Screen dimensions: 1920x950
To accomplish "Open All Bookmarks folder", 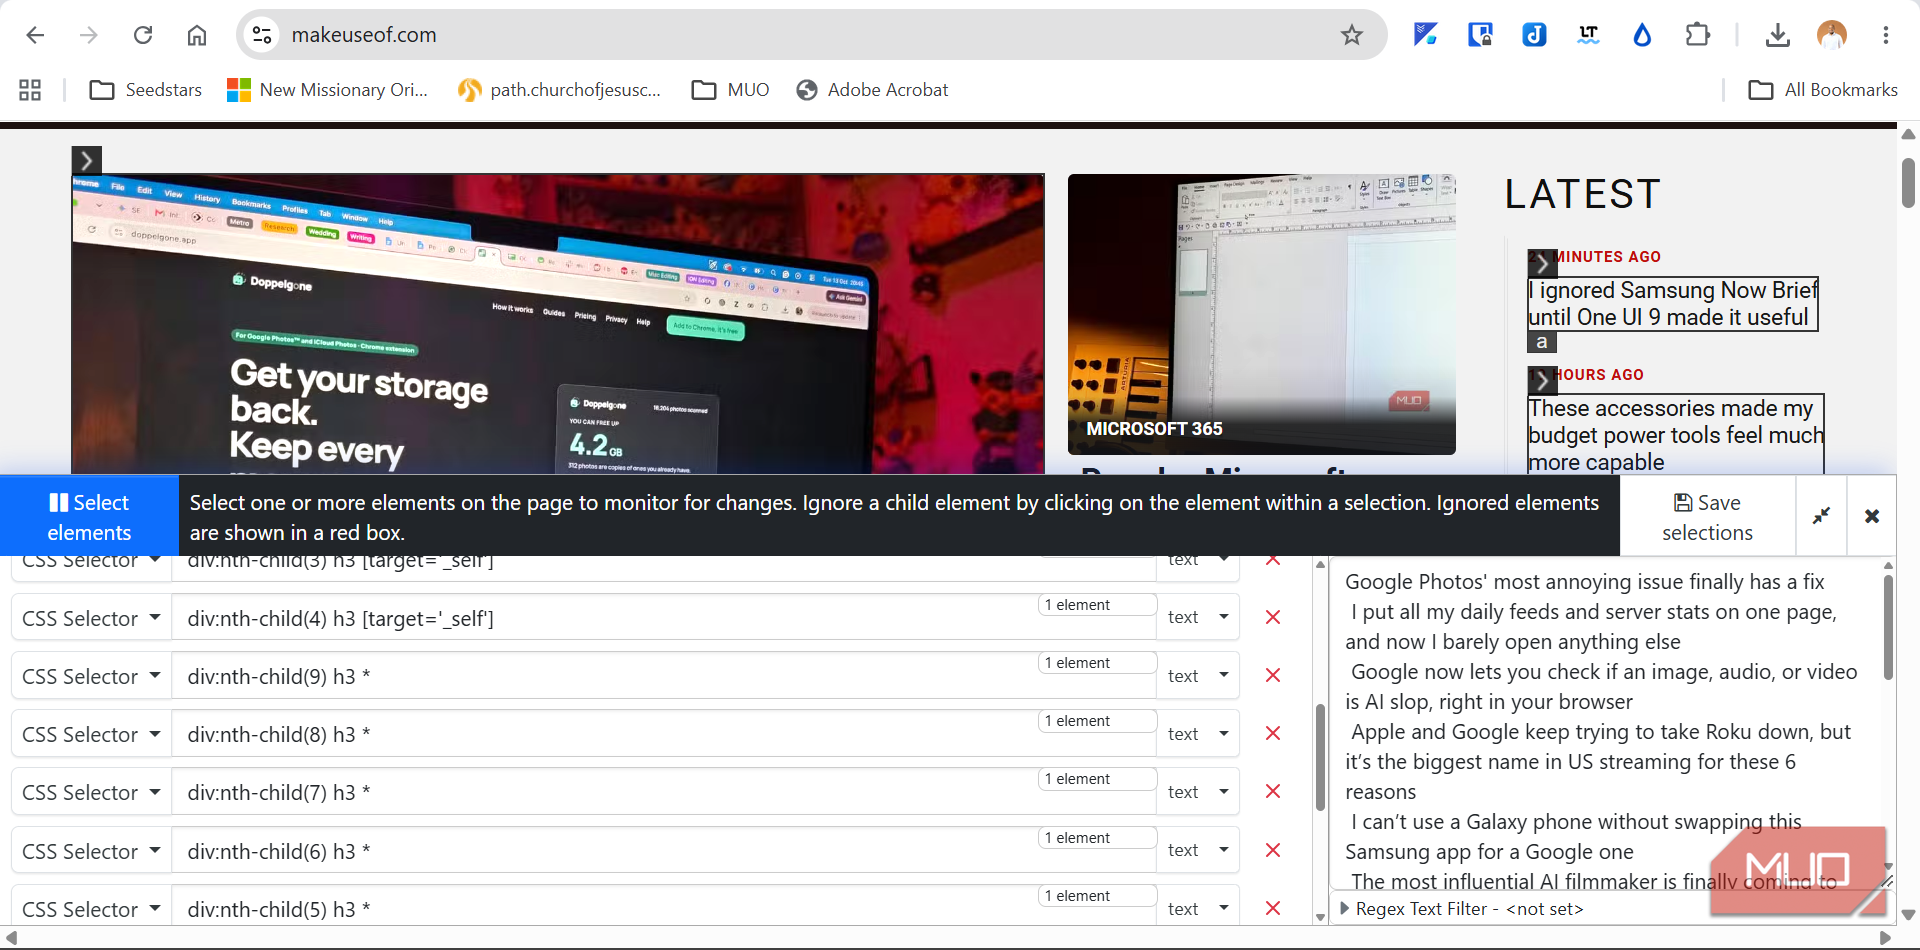I will (x=1823, y=90).
